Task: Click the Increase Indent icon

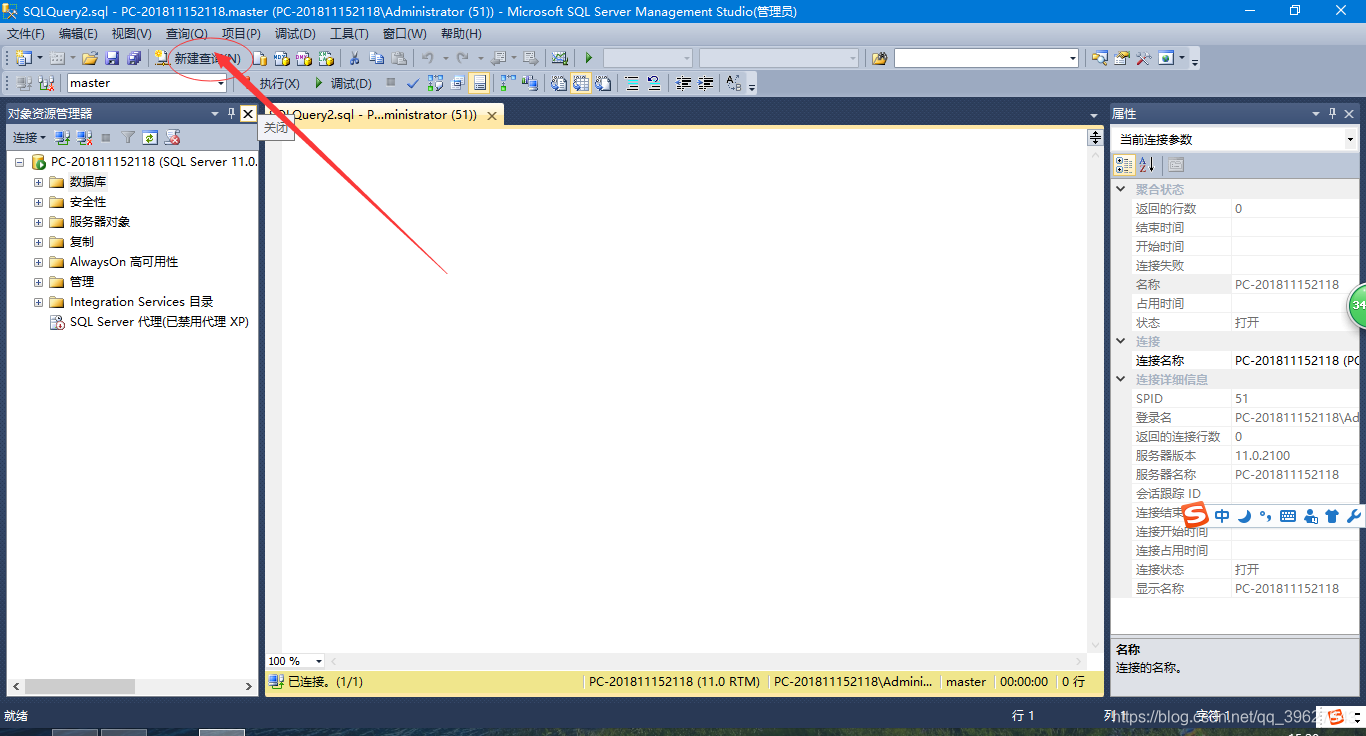Action: 706,83
